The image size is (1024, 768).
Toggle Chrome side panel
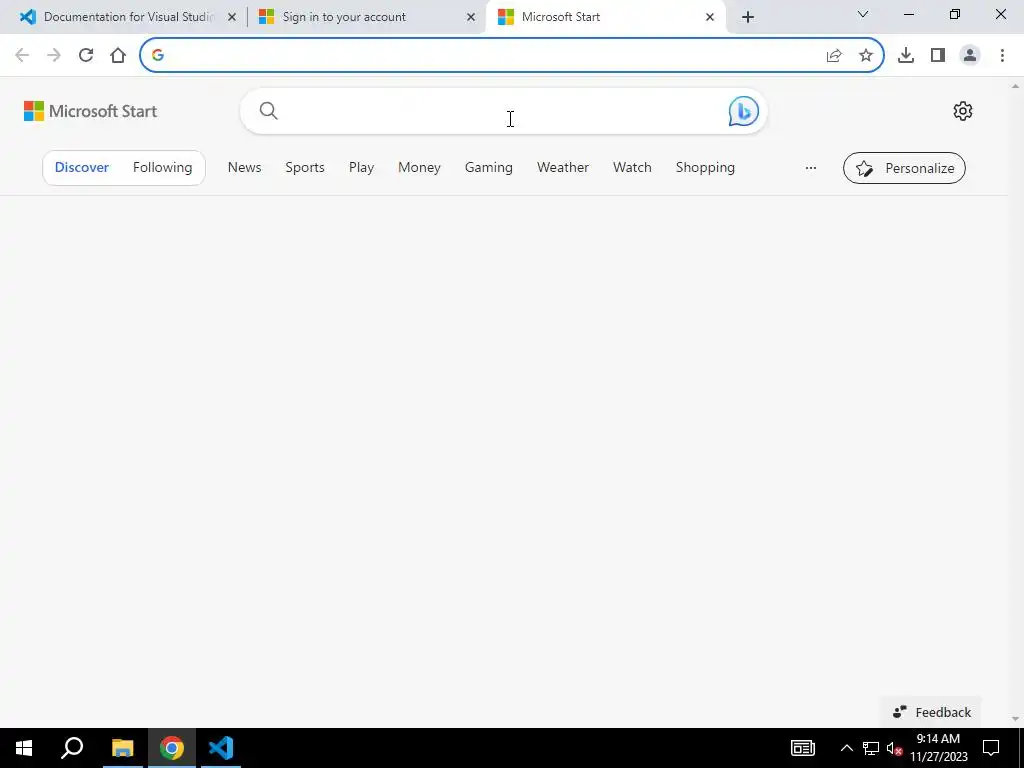[938, 55]
